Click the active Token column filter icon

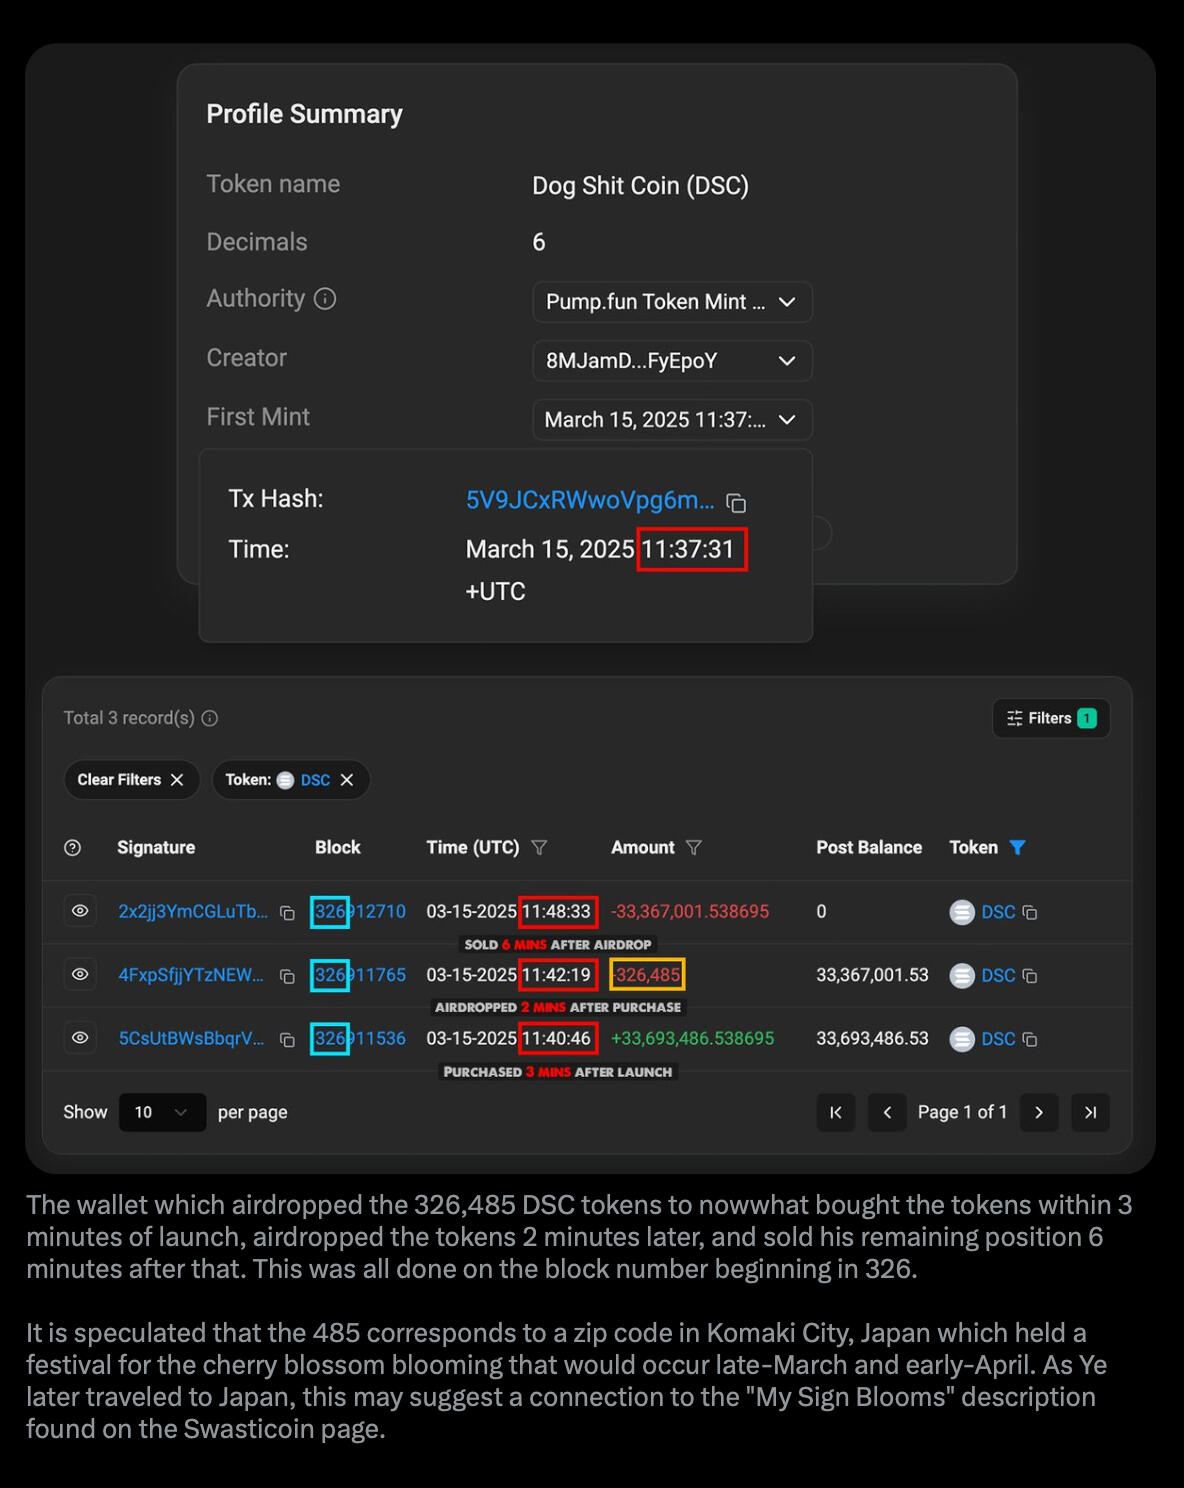pyautogui.click(x=1018, y=848)
